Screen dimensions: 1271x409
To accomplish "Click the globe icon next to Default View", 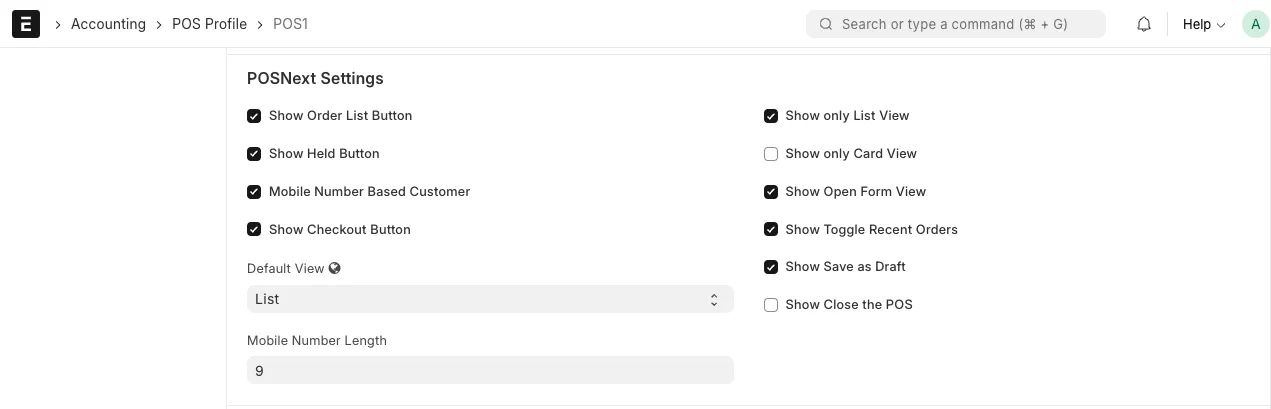I will coord(335,268).
